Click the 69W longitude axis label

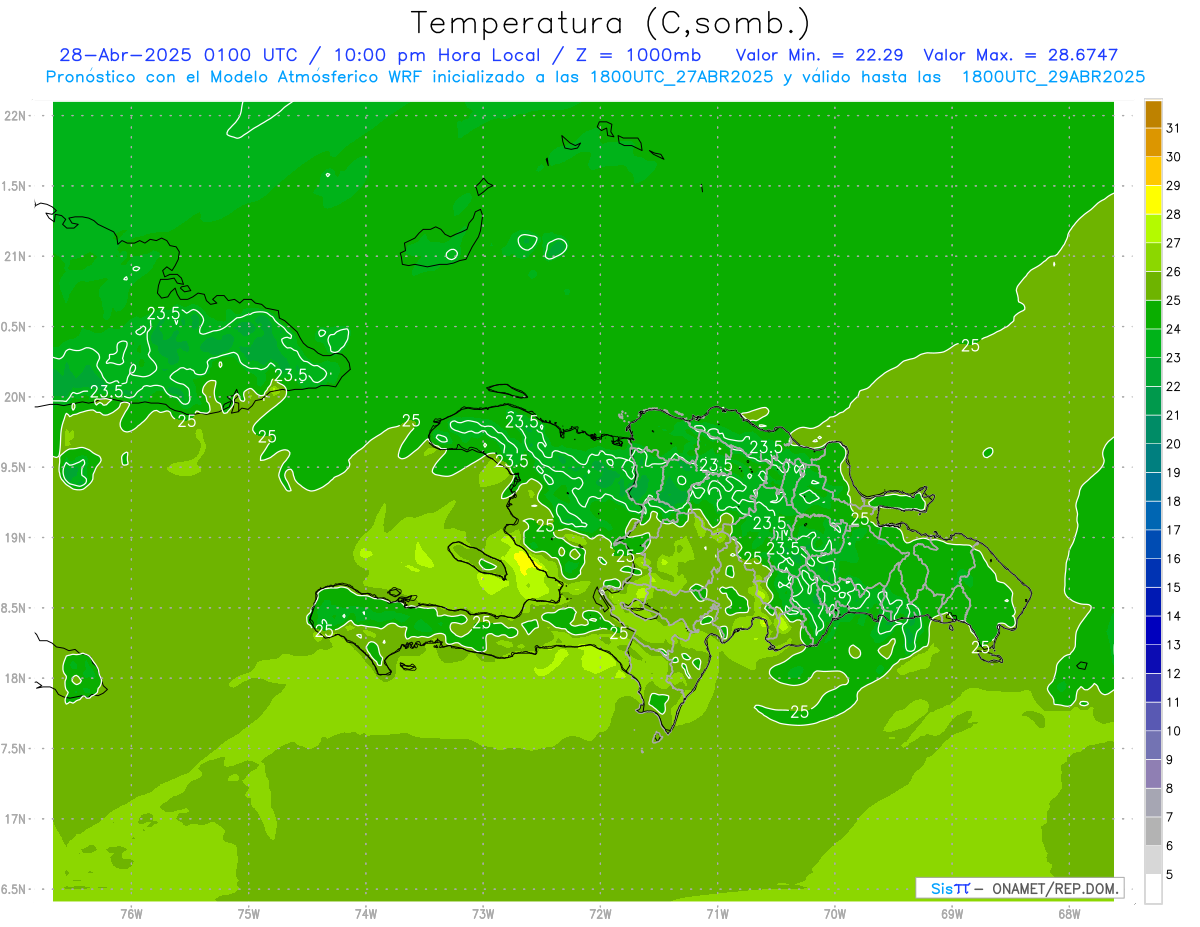952,914
